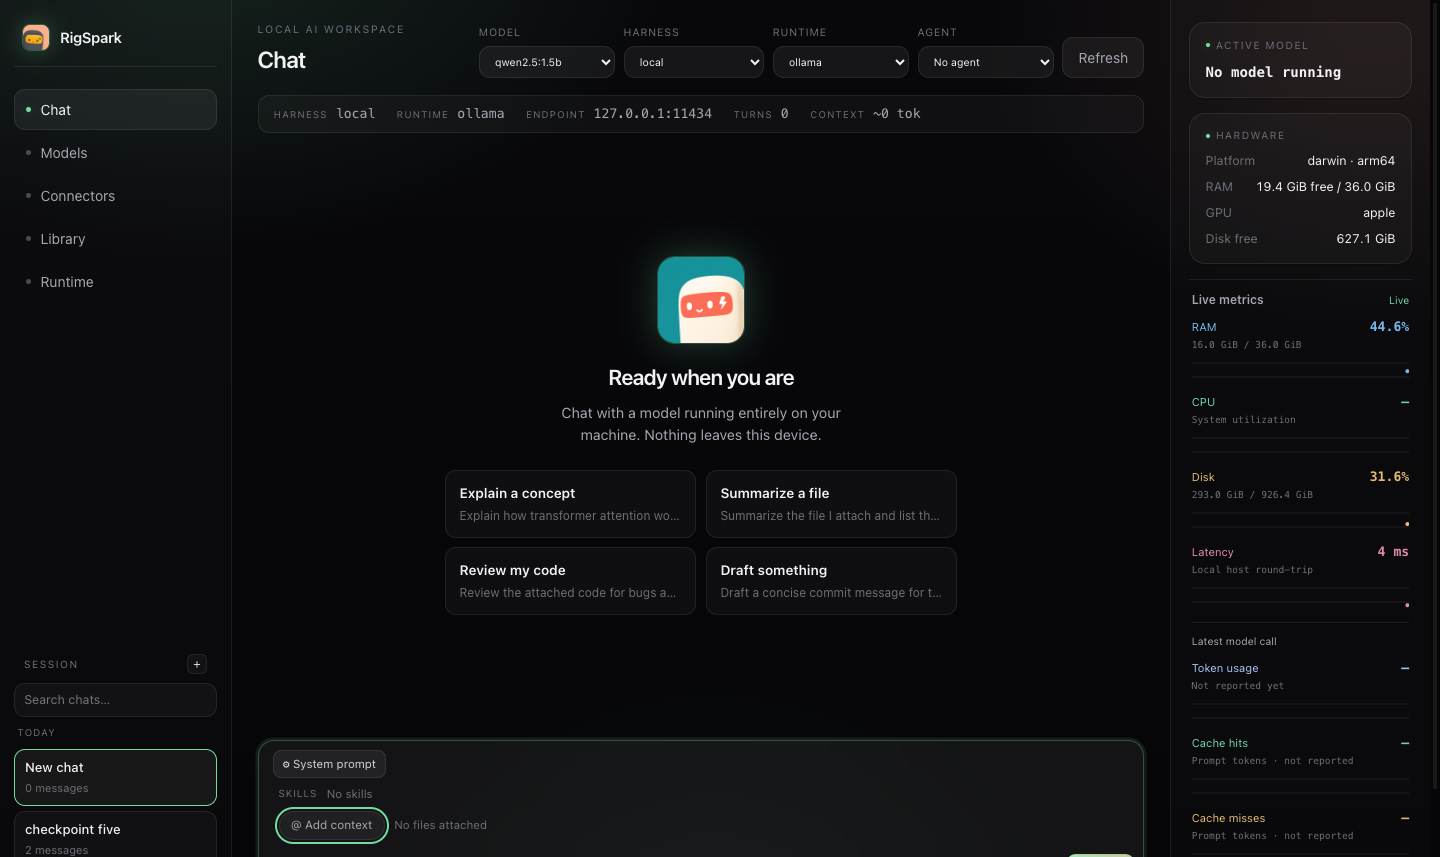Open Connectors in the sidebar
This screenshot has width=1440, height=857.
[115, 196]
